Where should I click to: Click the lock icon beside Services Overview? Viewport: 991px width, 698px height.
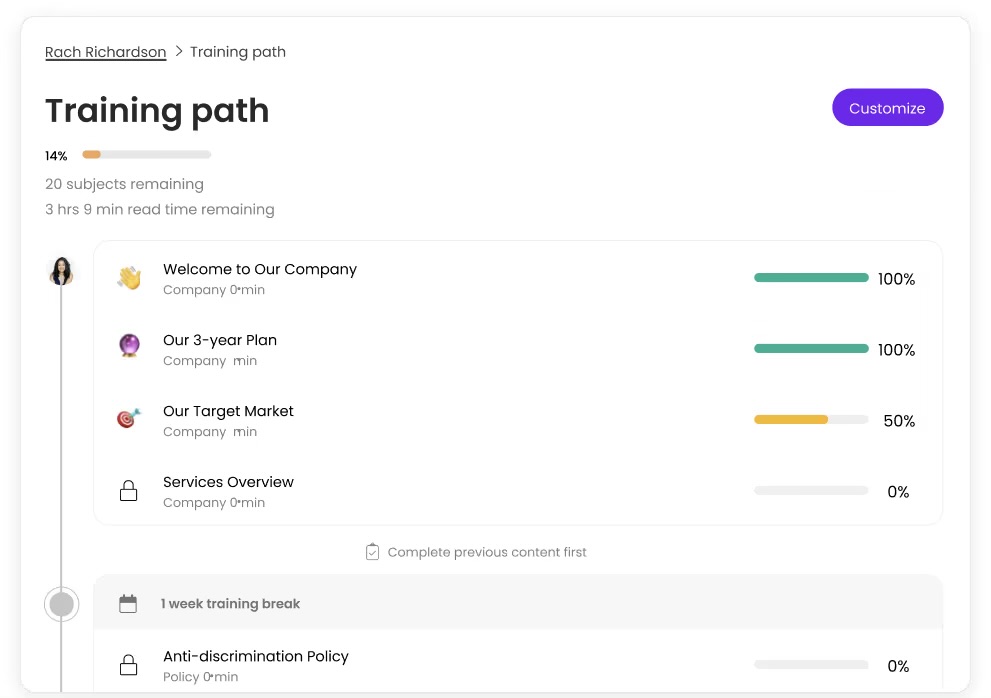click(x=128, y=491)
